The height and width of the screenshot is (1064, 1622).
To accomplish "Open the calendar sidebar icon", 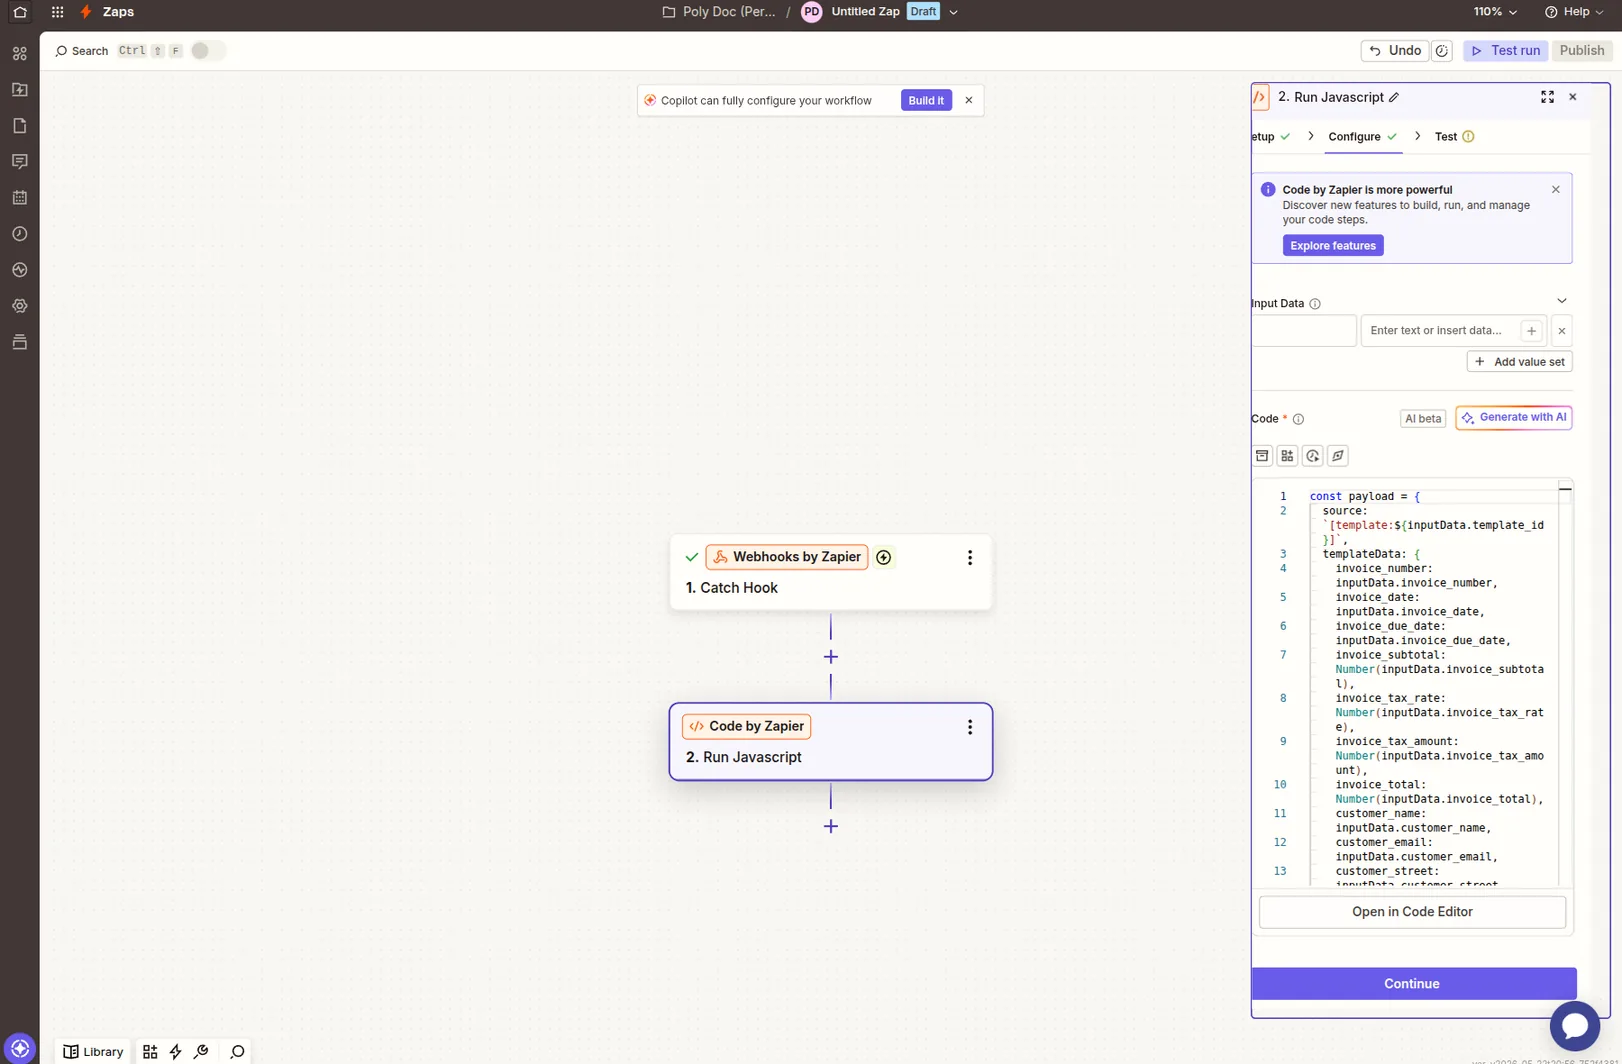I will tap(20, 198).
